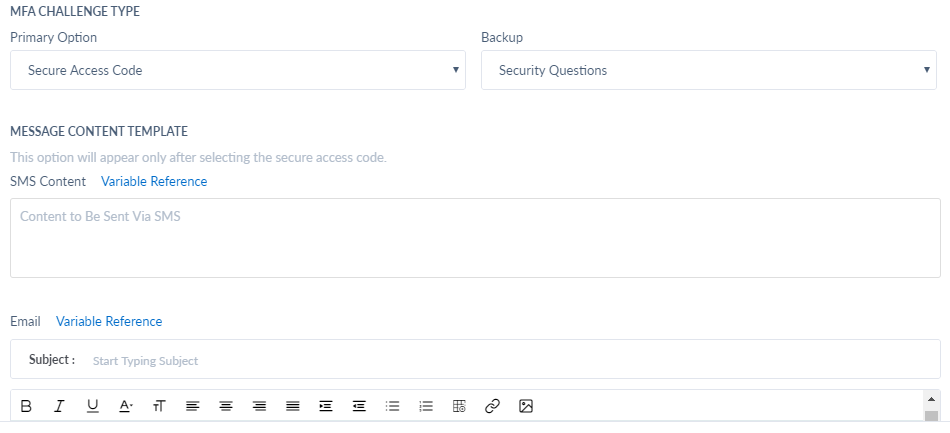Align email text to the right
Screen dimensions: 950x433
(x=259, y=406)
